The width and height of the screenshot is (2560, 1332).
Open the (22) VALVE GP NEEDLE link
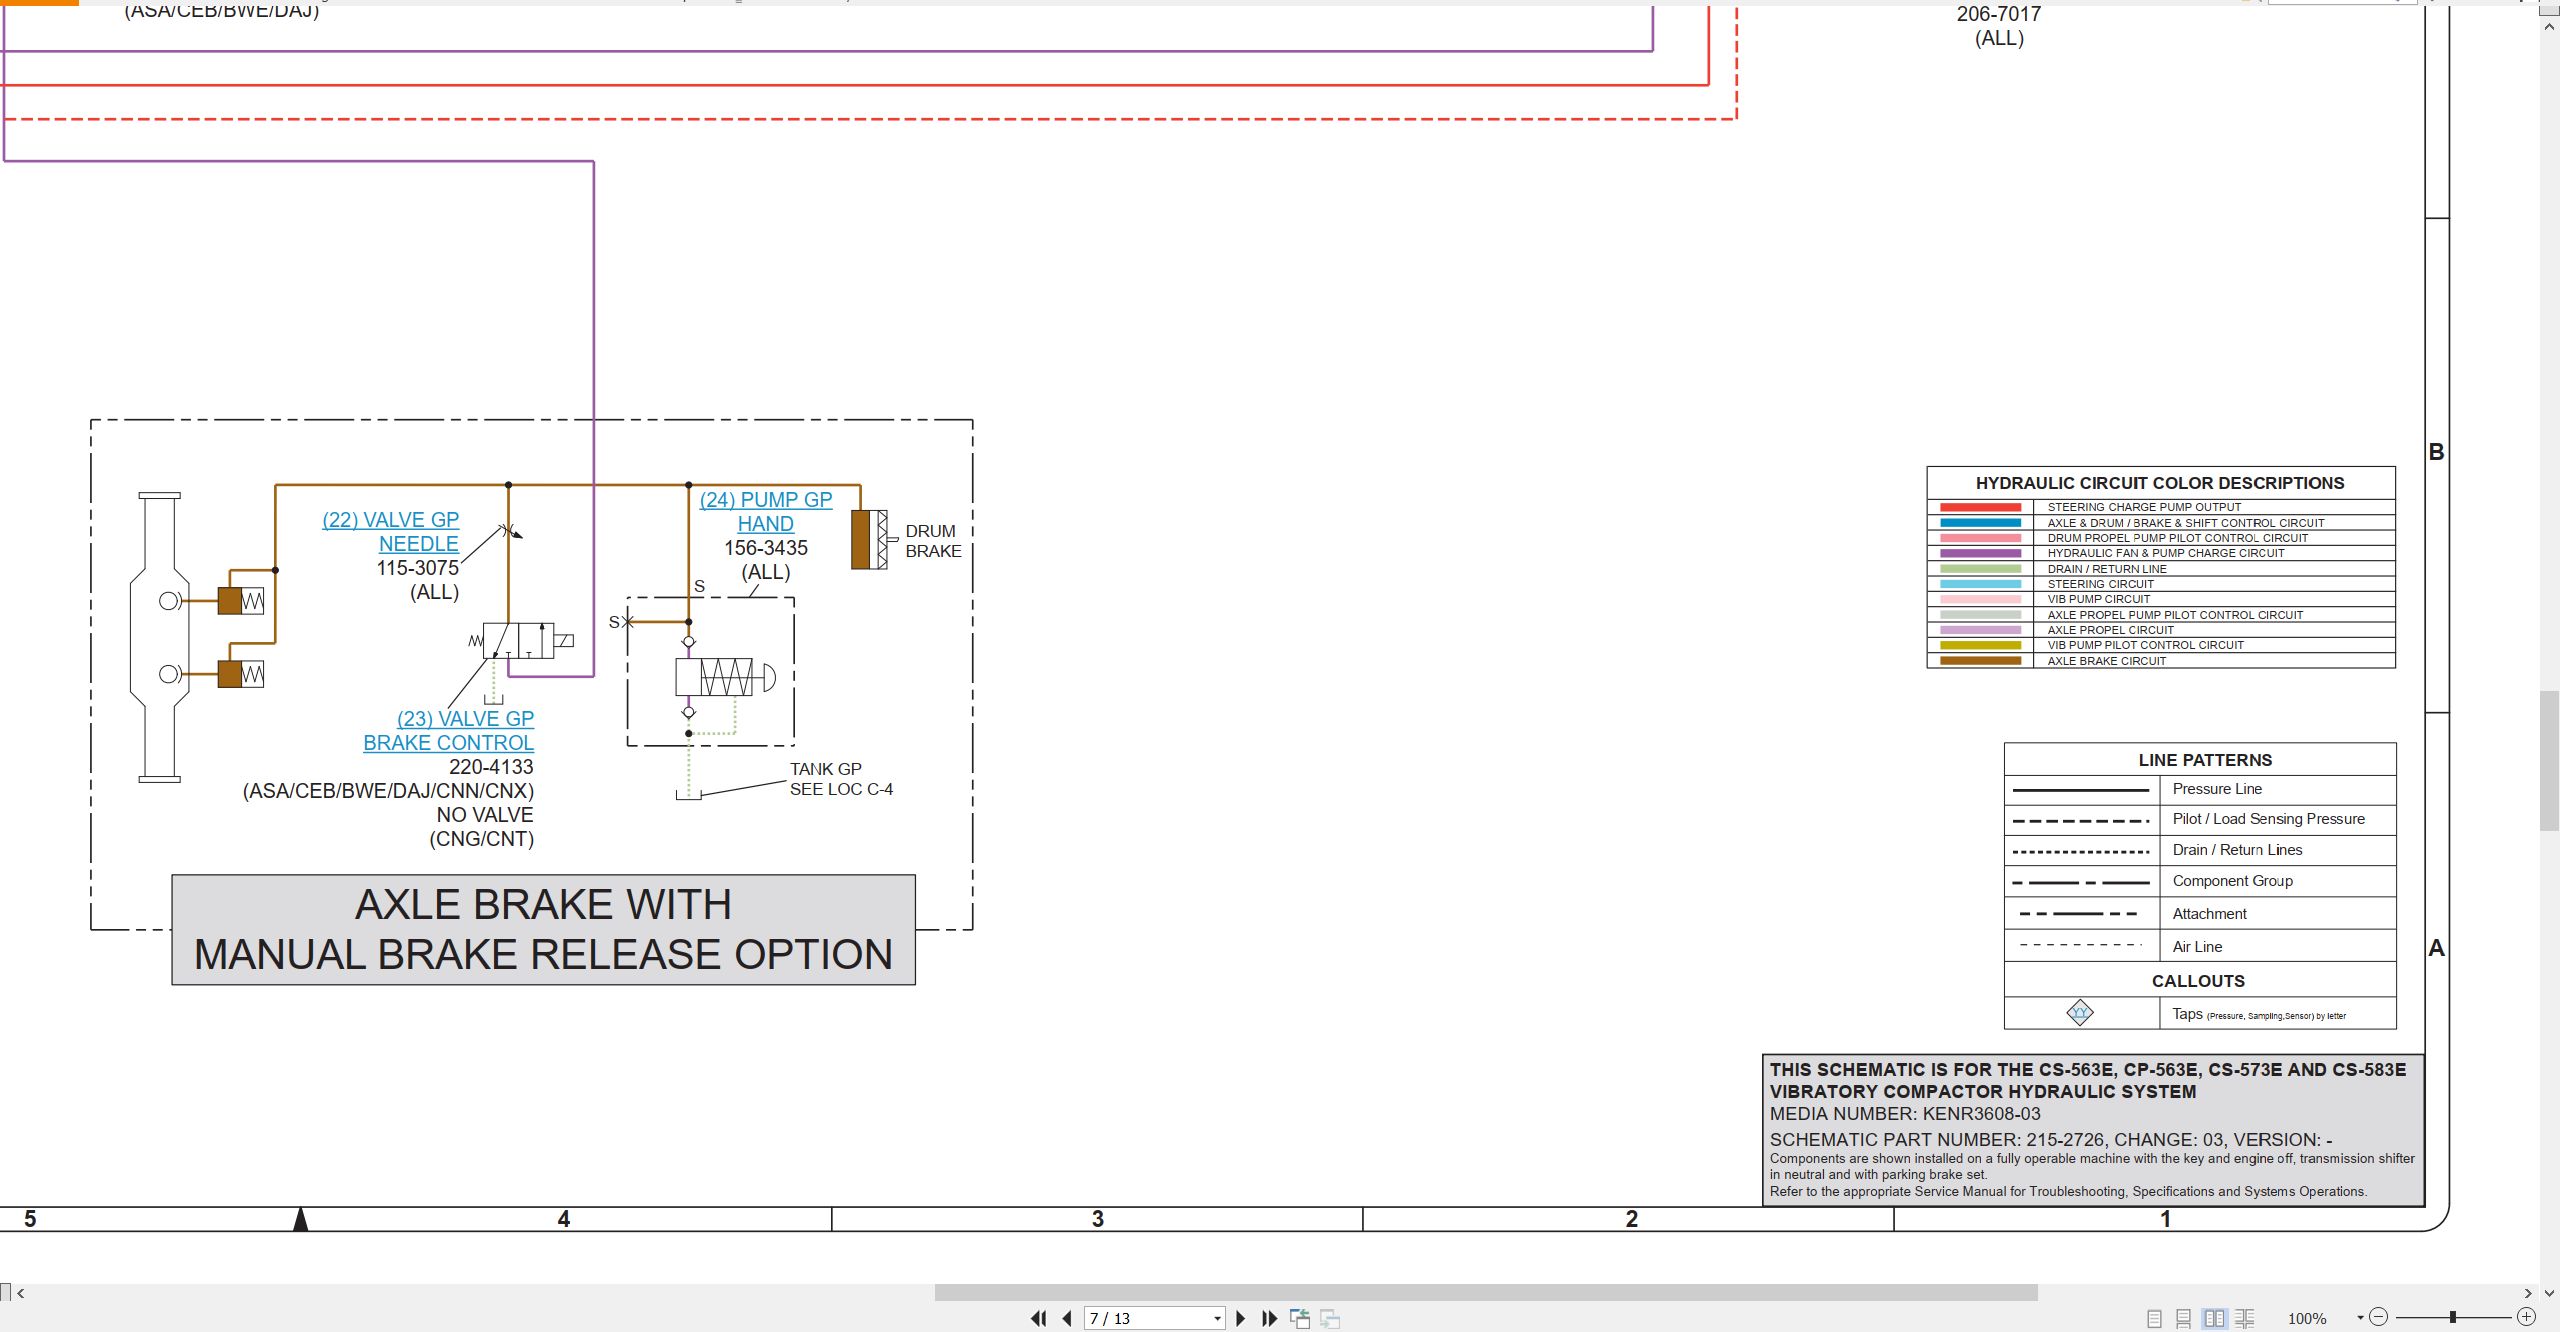click(x=391, y=532)
